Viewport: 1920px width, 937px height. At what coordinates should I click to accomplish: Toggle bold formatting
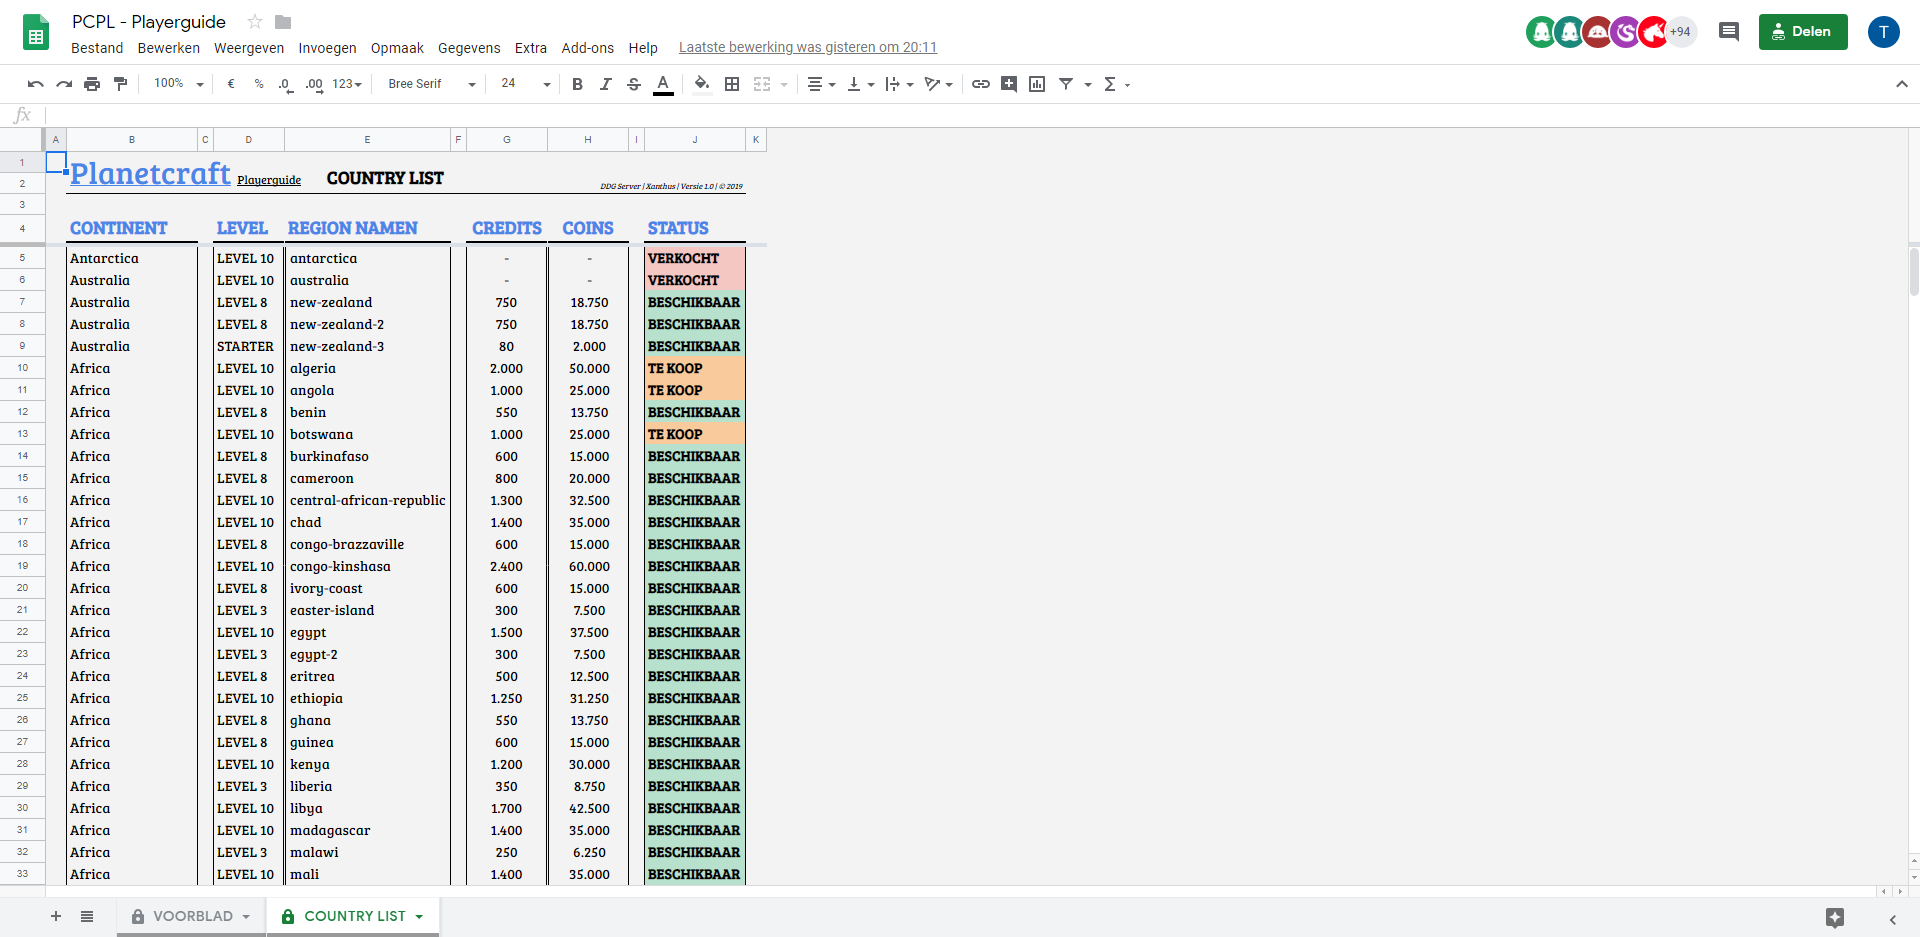(x=577, y=84)
